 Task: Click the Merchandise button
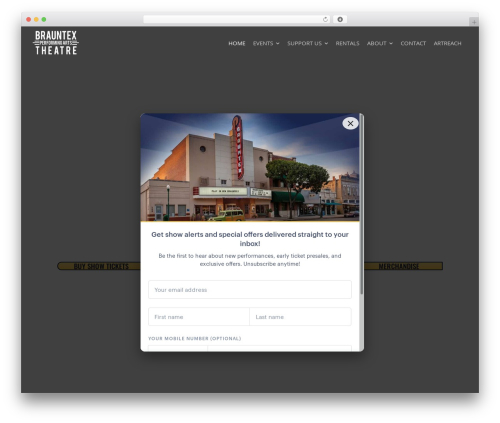[403, 266]
